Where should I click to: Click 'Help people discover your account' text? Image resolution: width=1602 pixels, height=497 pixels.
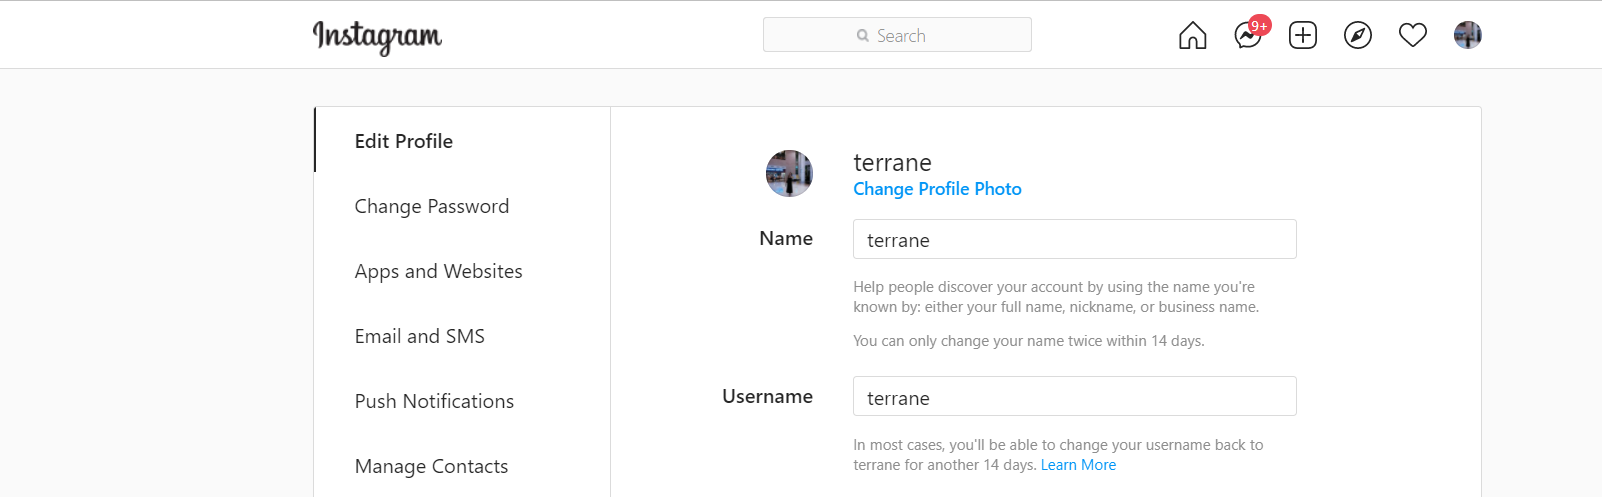[1056, 297]
